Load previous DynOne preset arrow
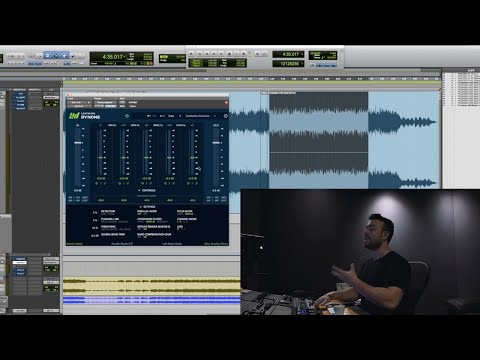Screen dimensions: 480x360 pos(180,116)
